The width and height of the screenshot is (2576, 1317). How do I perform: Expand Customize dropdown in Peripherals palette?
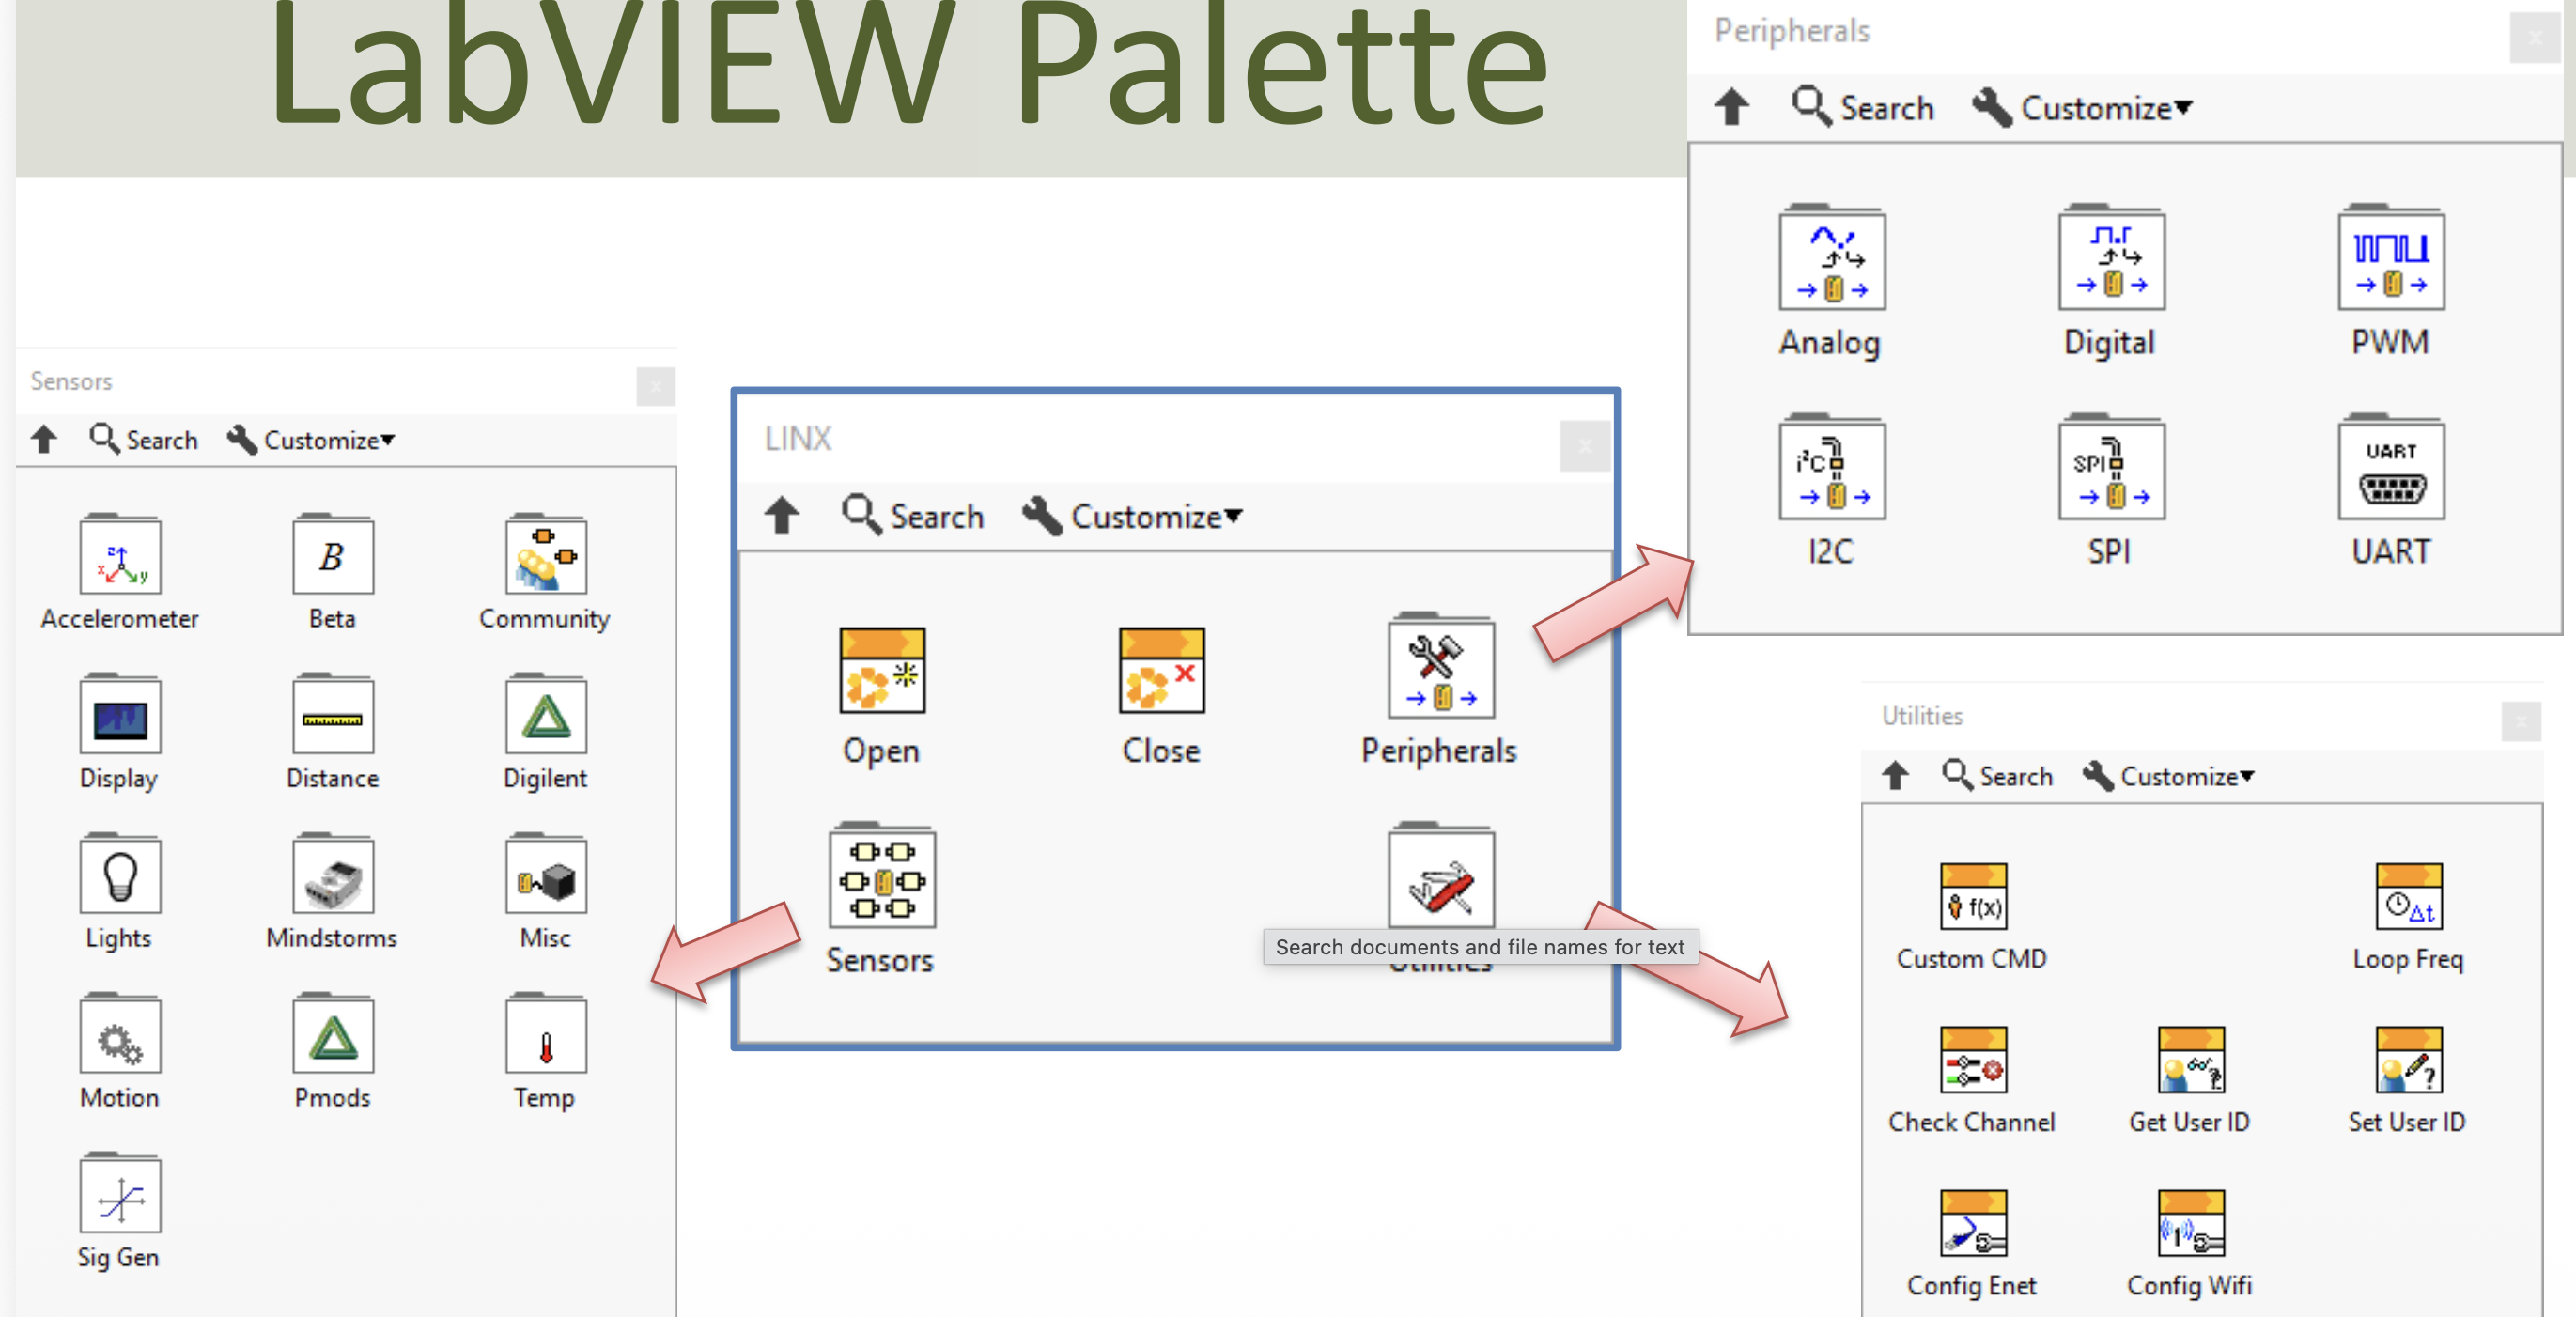2082,108
